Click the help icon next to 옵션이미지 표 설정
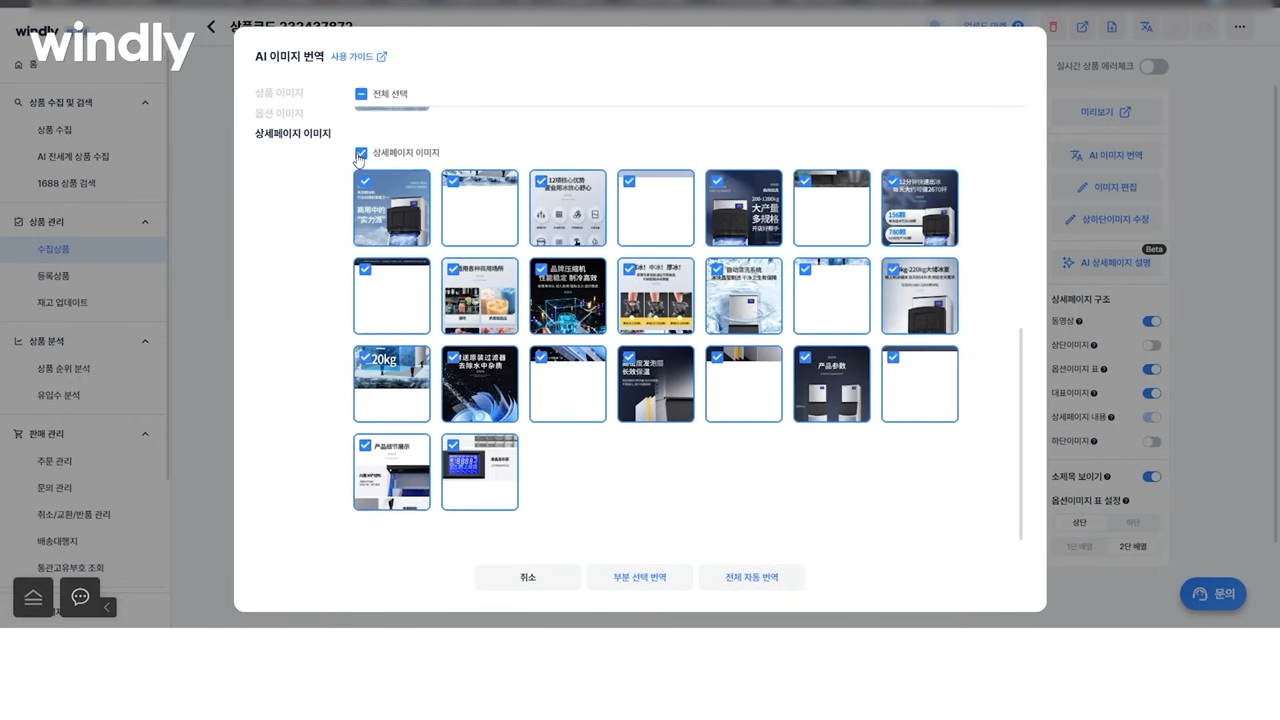1280x720 pixels. [x=1126, y=501]
